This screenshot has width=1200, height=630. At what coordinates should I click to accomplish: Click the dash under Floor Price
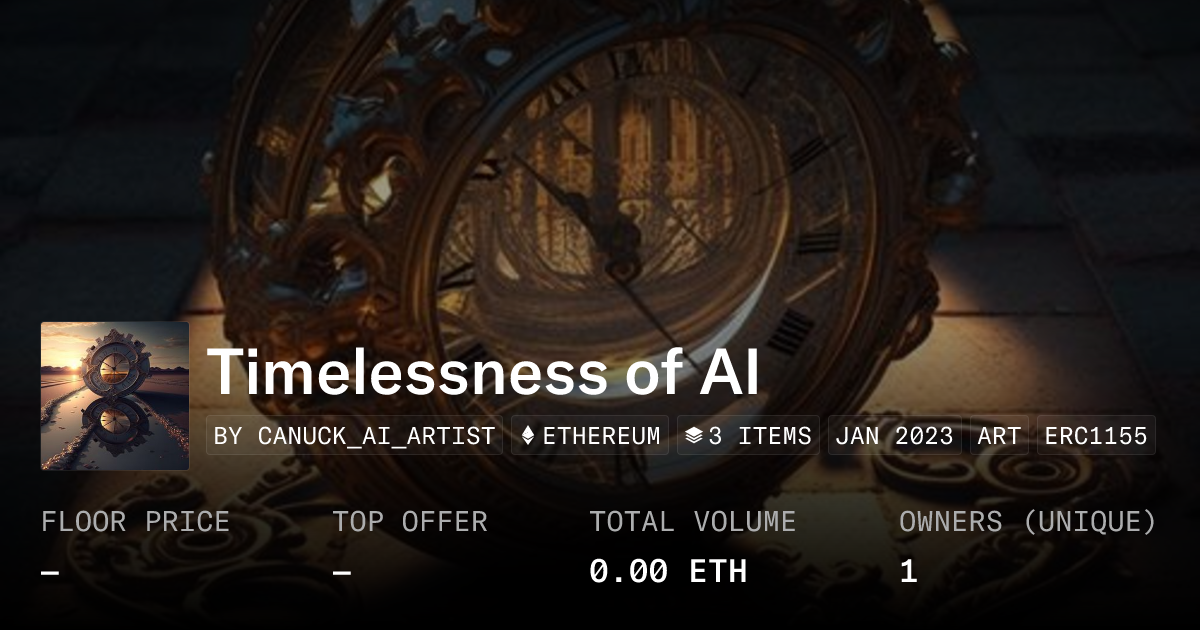click(x=50, y=572)
